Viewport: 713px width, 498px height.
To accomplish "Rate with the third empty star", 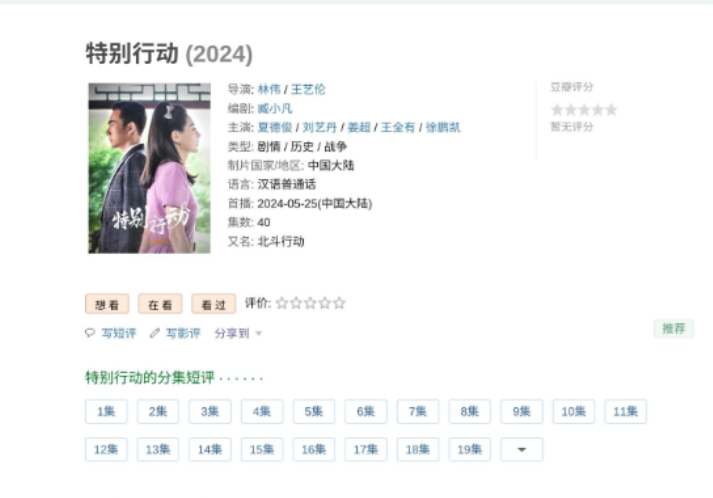I will pyautogui.click(x=311, y=303).
